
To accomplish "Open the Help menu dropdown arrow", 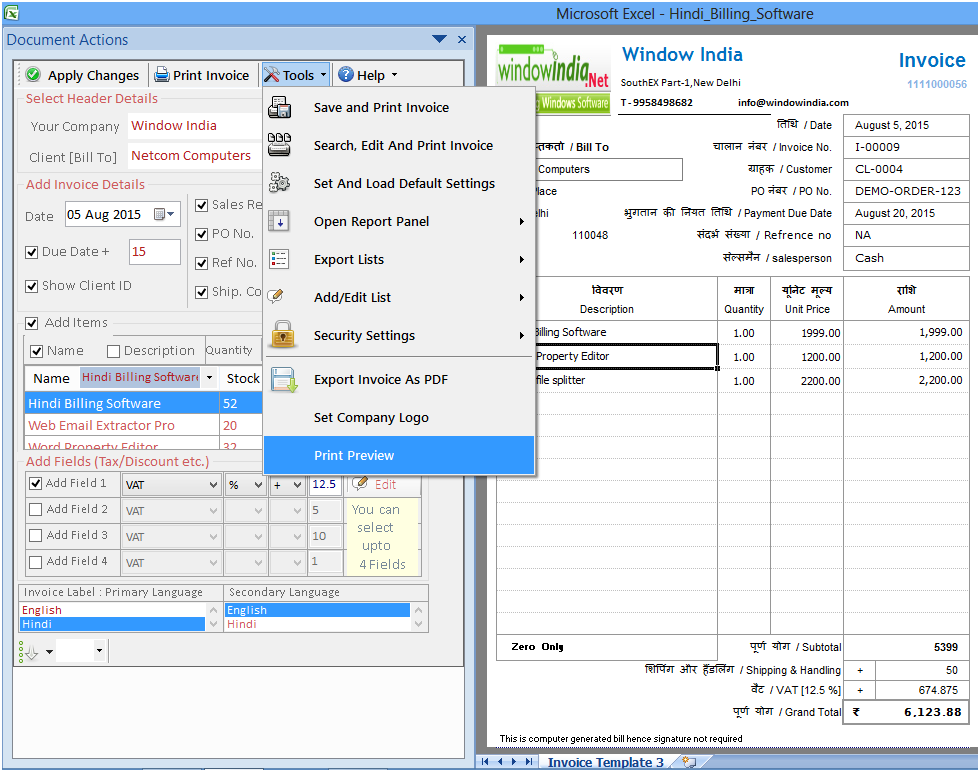I will point(394,75).
